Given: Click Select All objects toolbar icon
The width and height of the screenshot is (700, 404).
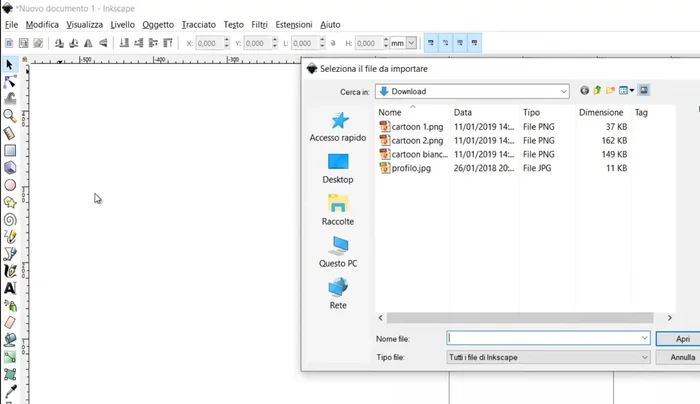Looking at the screenshot, I should tap(9, 43).
